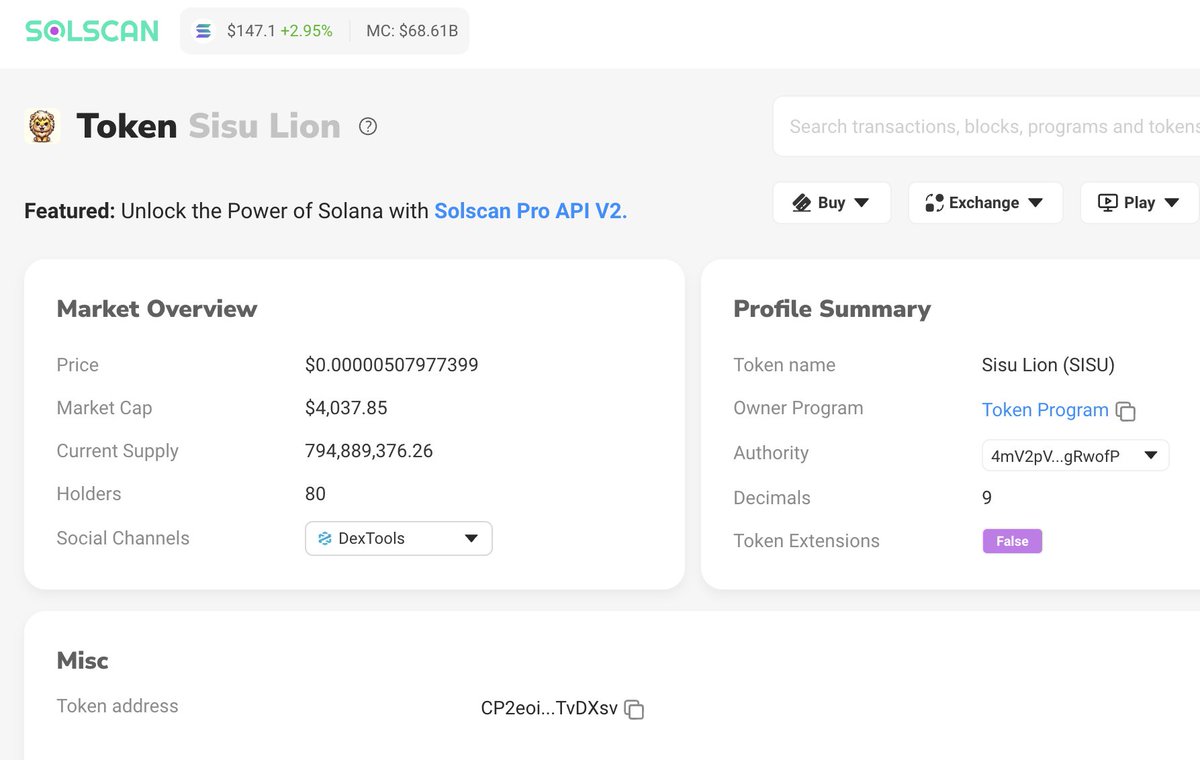Click the False token extensions badge
The height and width of the screenshot is (760, 1200).
click(x=1012, y=541)
